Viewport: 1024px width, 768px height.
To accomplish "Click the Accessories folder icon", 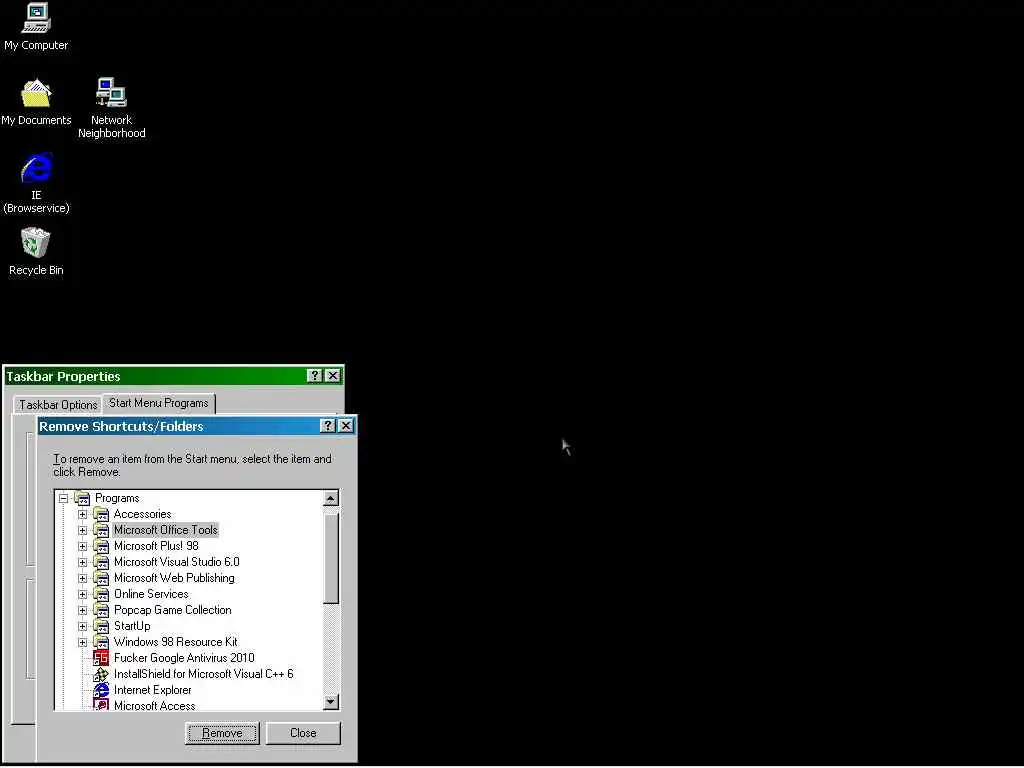I will tap(101, 515).
